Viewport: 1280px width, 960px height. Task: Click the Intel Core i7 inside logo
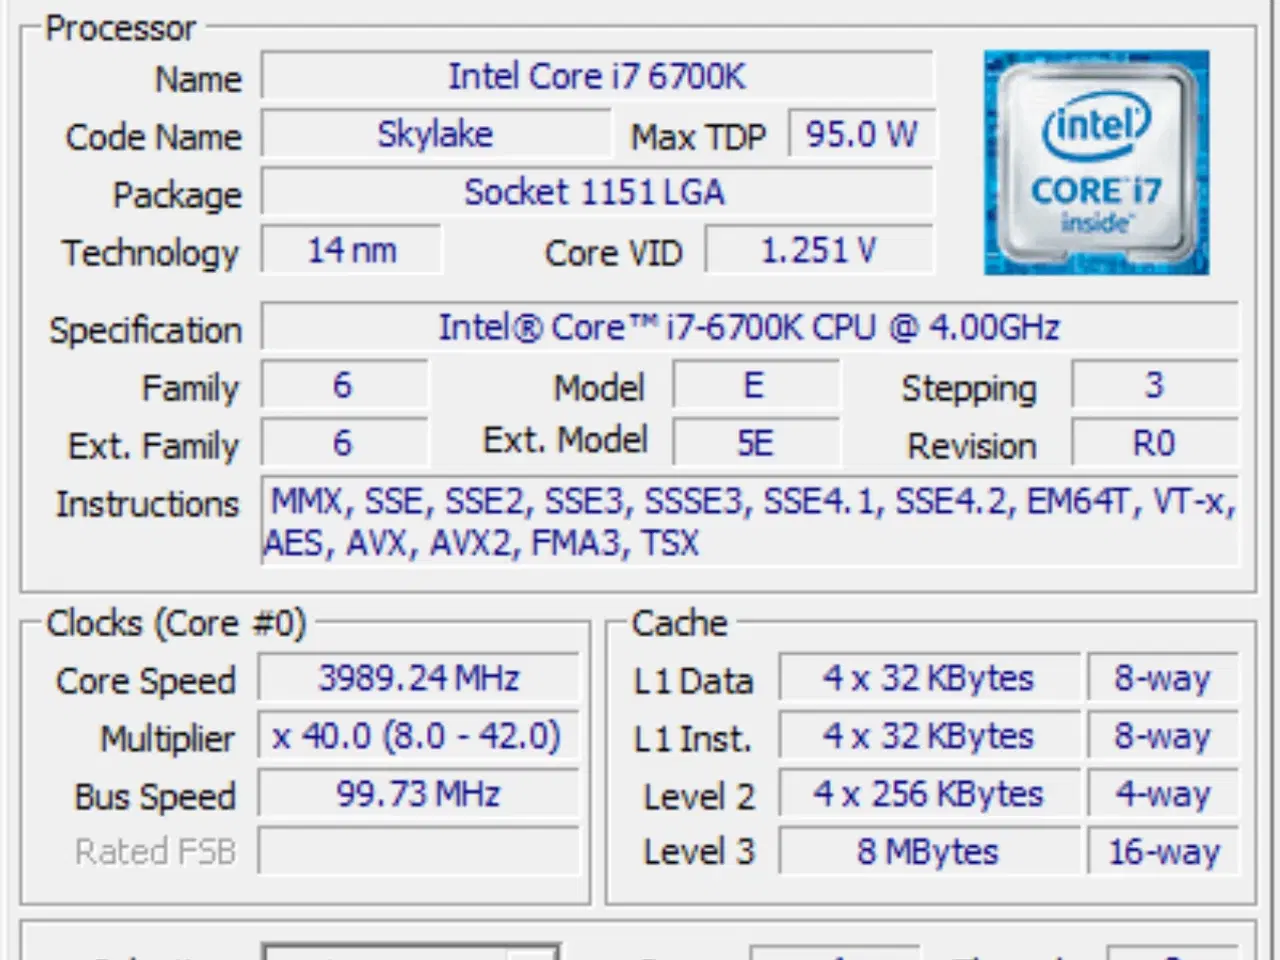coord(1096,163)
